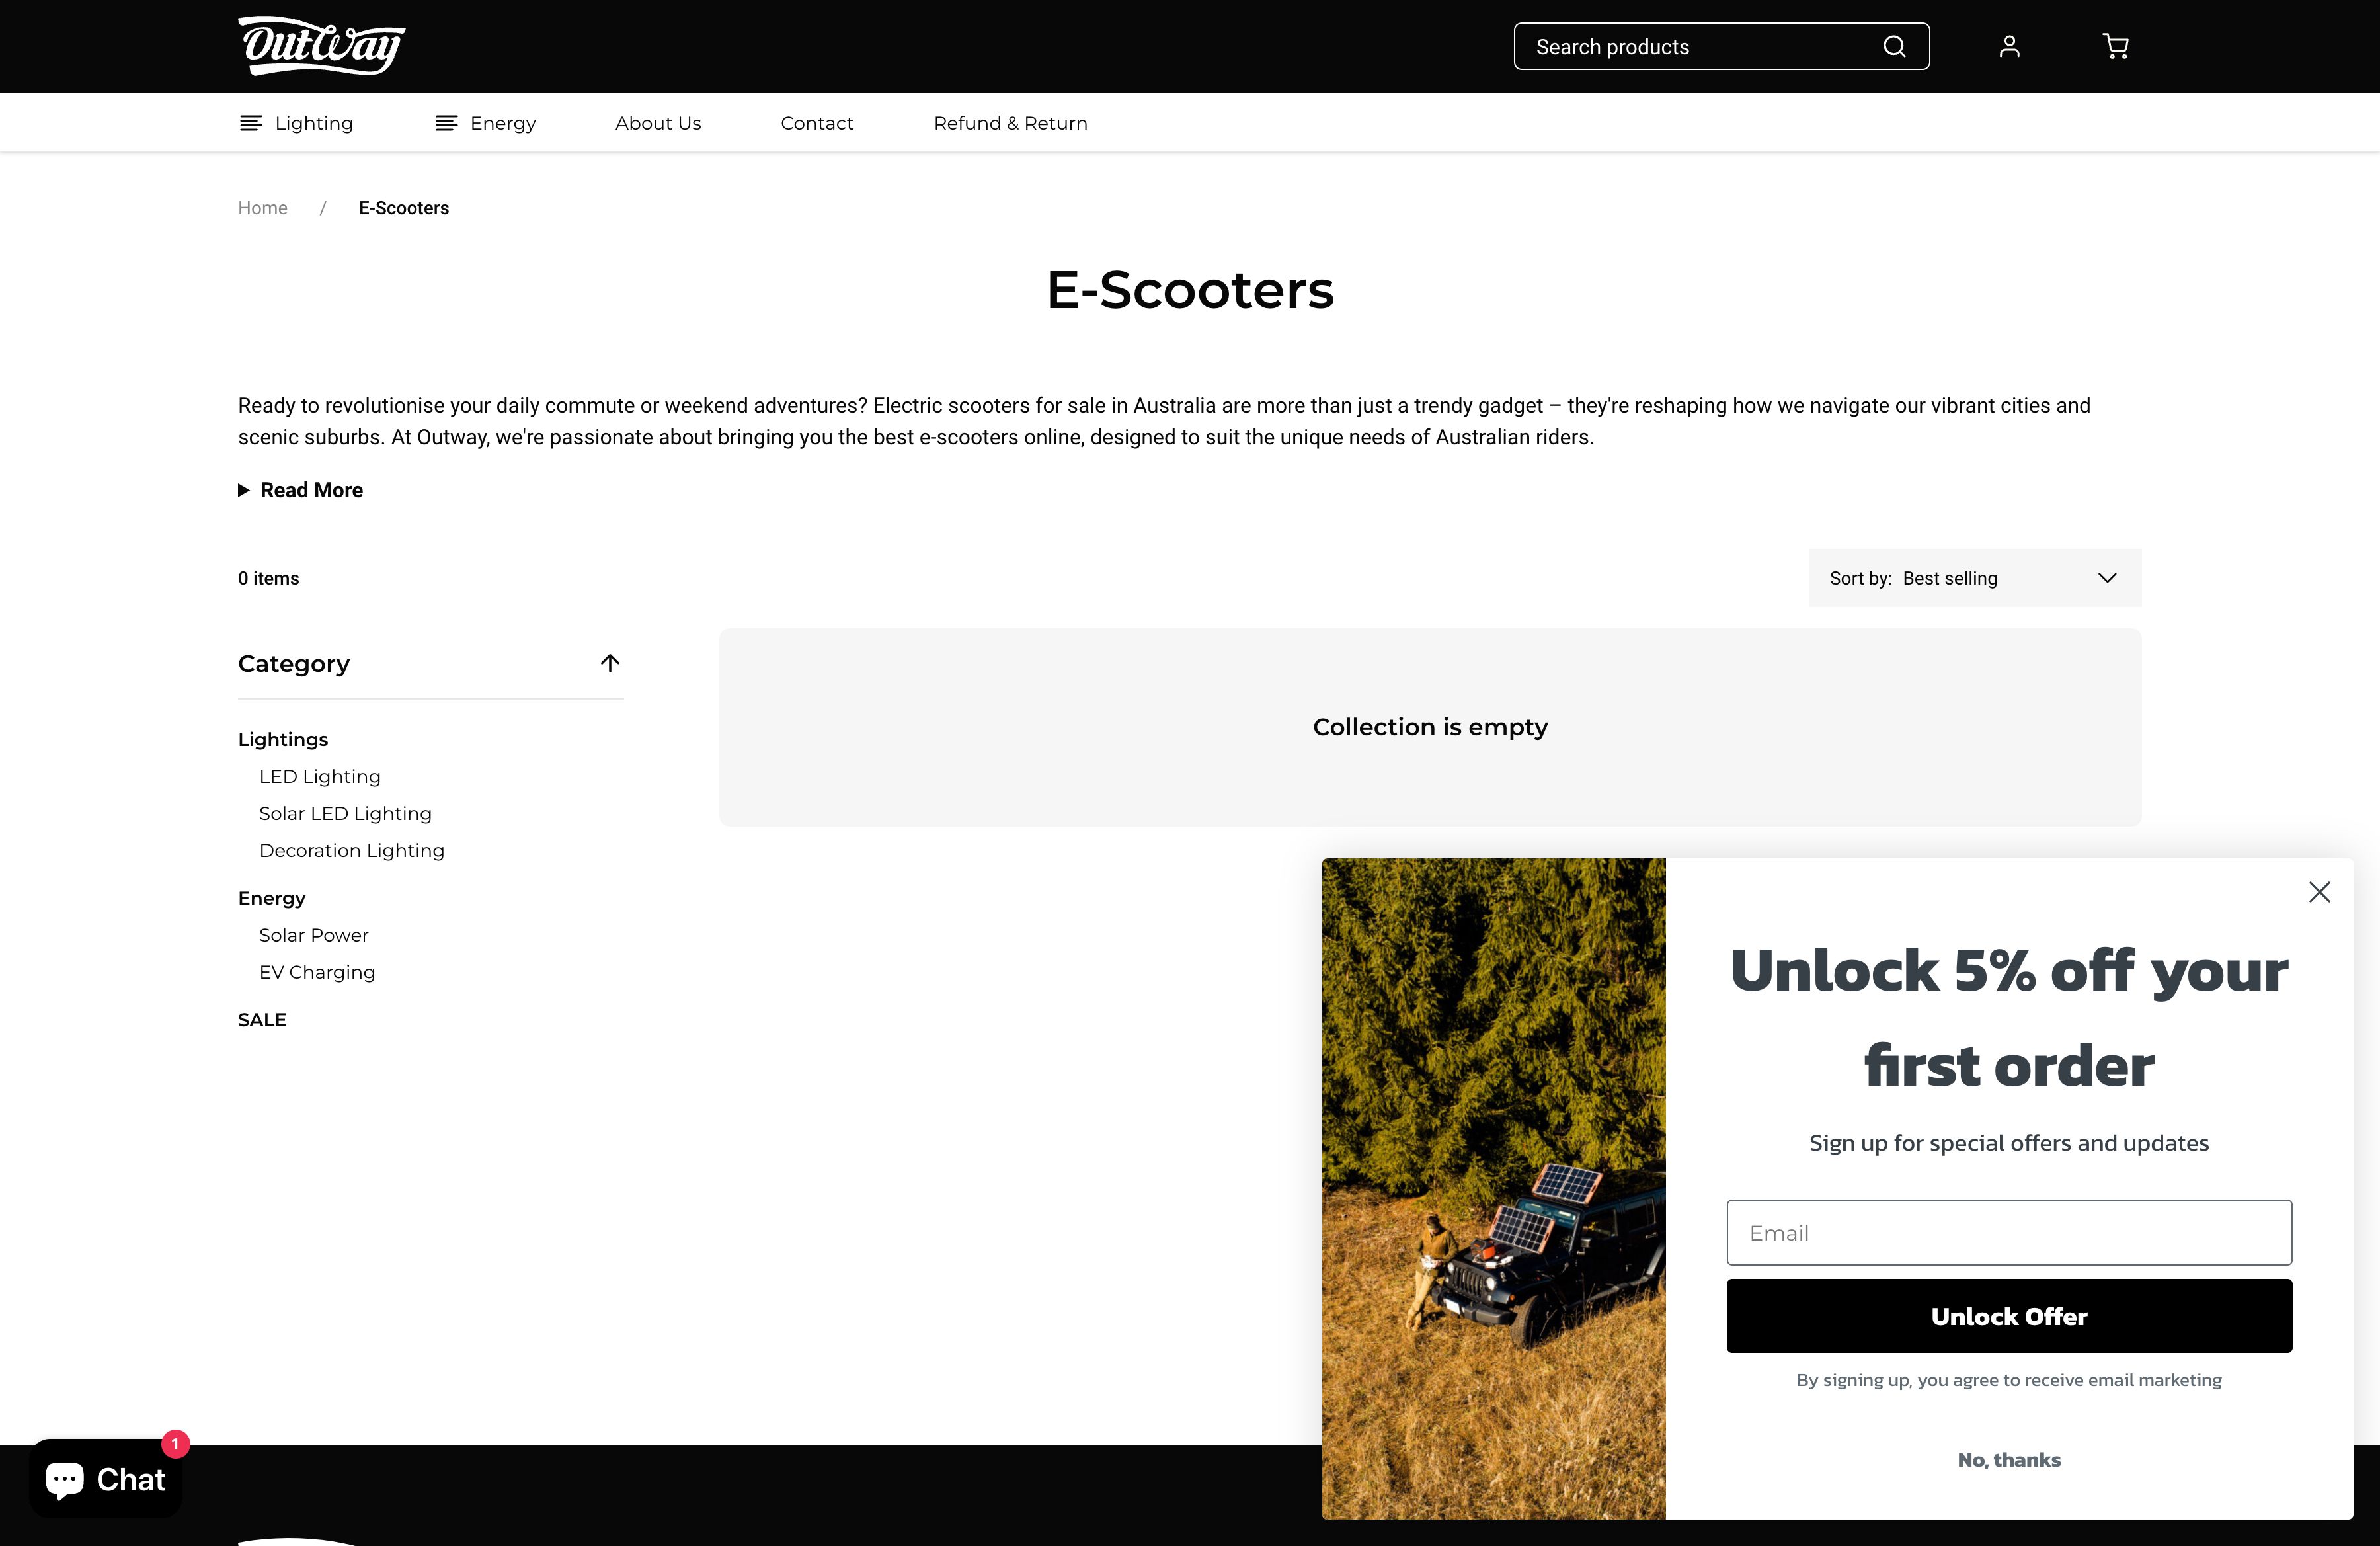Click the Unlock Offer button
Screen dimensions: 2380x1546
click(2008, 1316)
